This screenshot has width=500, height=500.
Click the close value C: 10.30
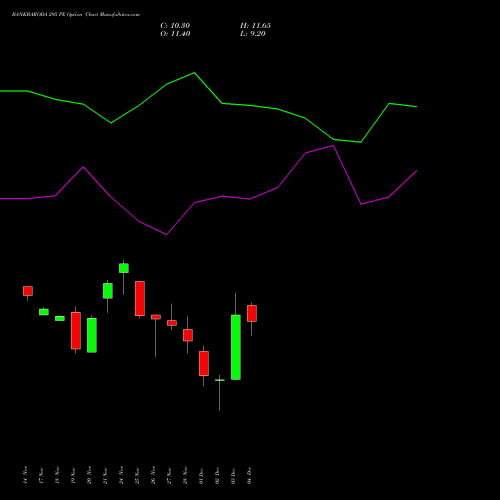click(x=175, y=26)
